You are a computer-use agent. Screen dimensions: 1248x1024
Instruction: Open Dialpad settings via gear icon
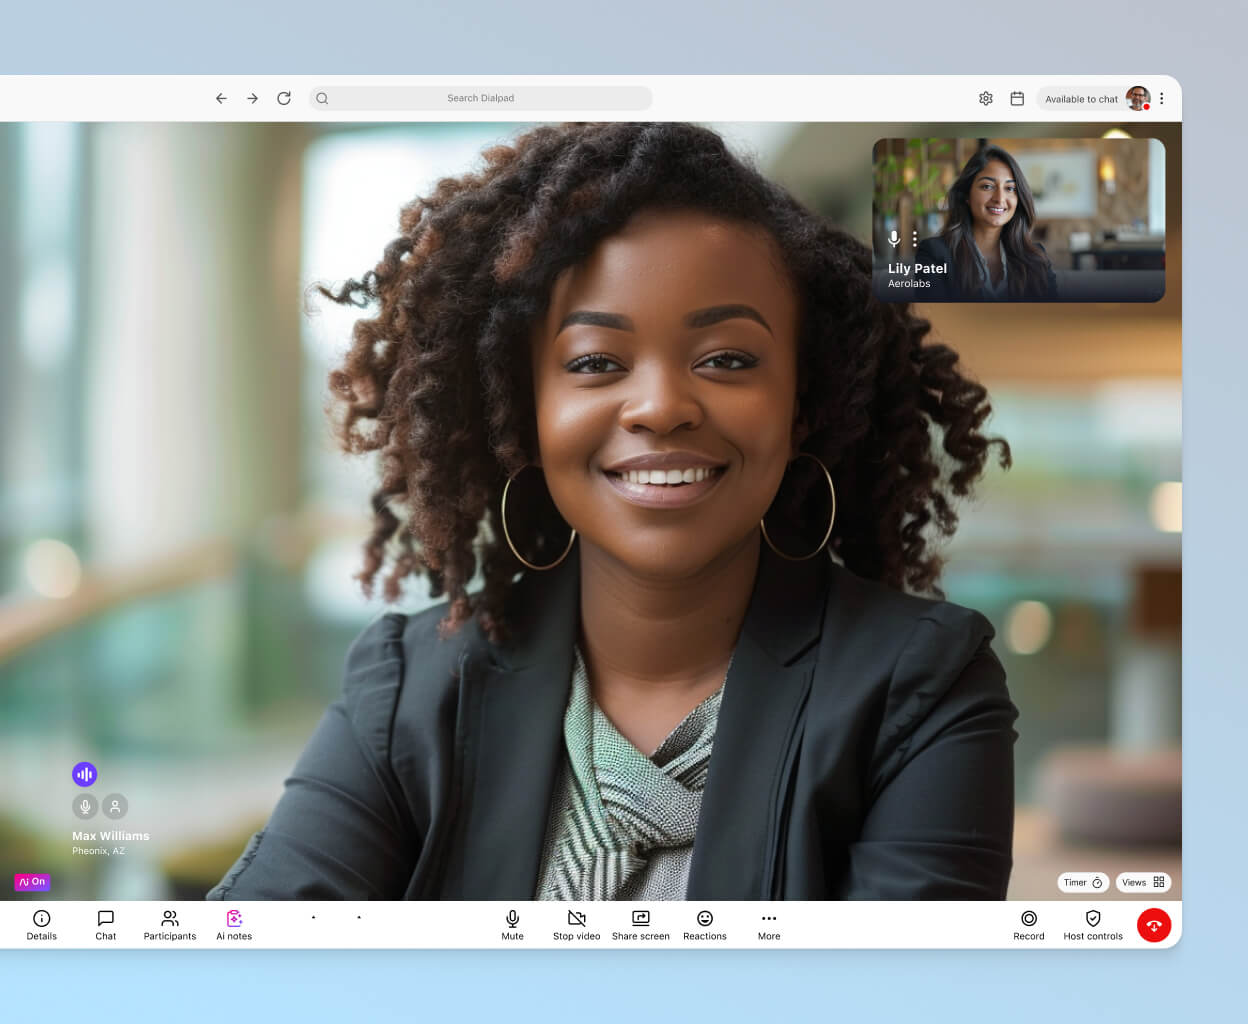pos(986,98)
